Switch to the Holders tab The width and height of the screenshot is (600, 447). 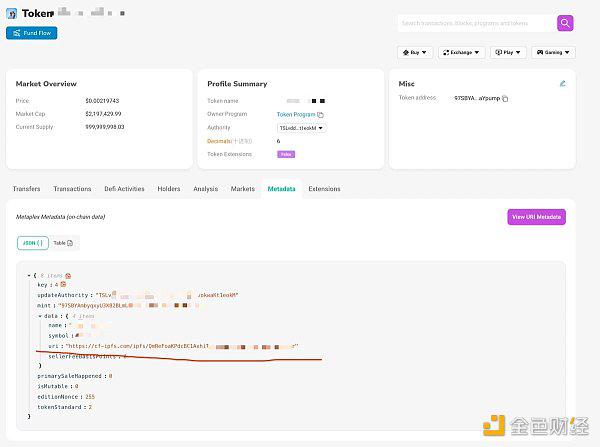(x=169, y=188)
